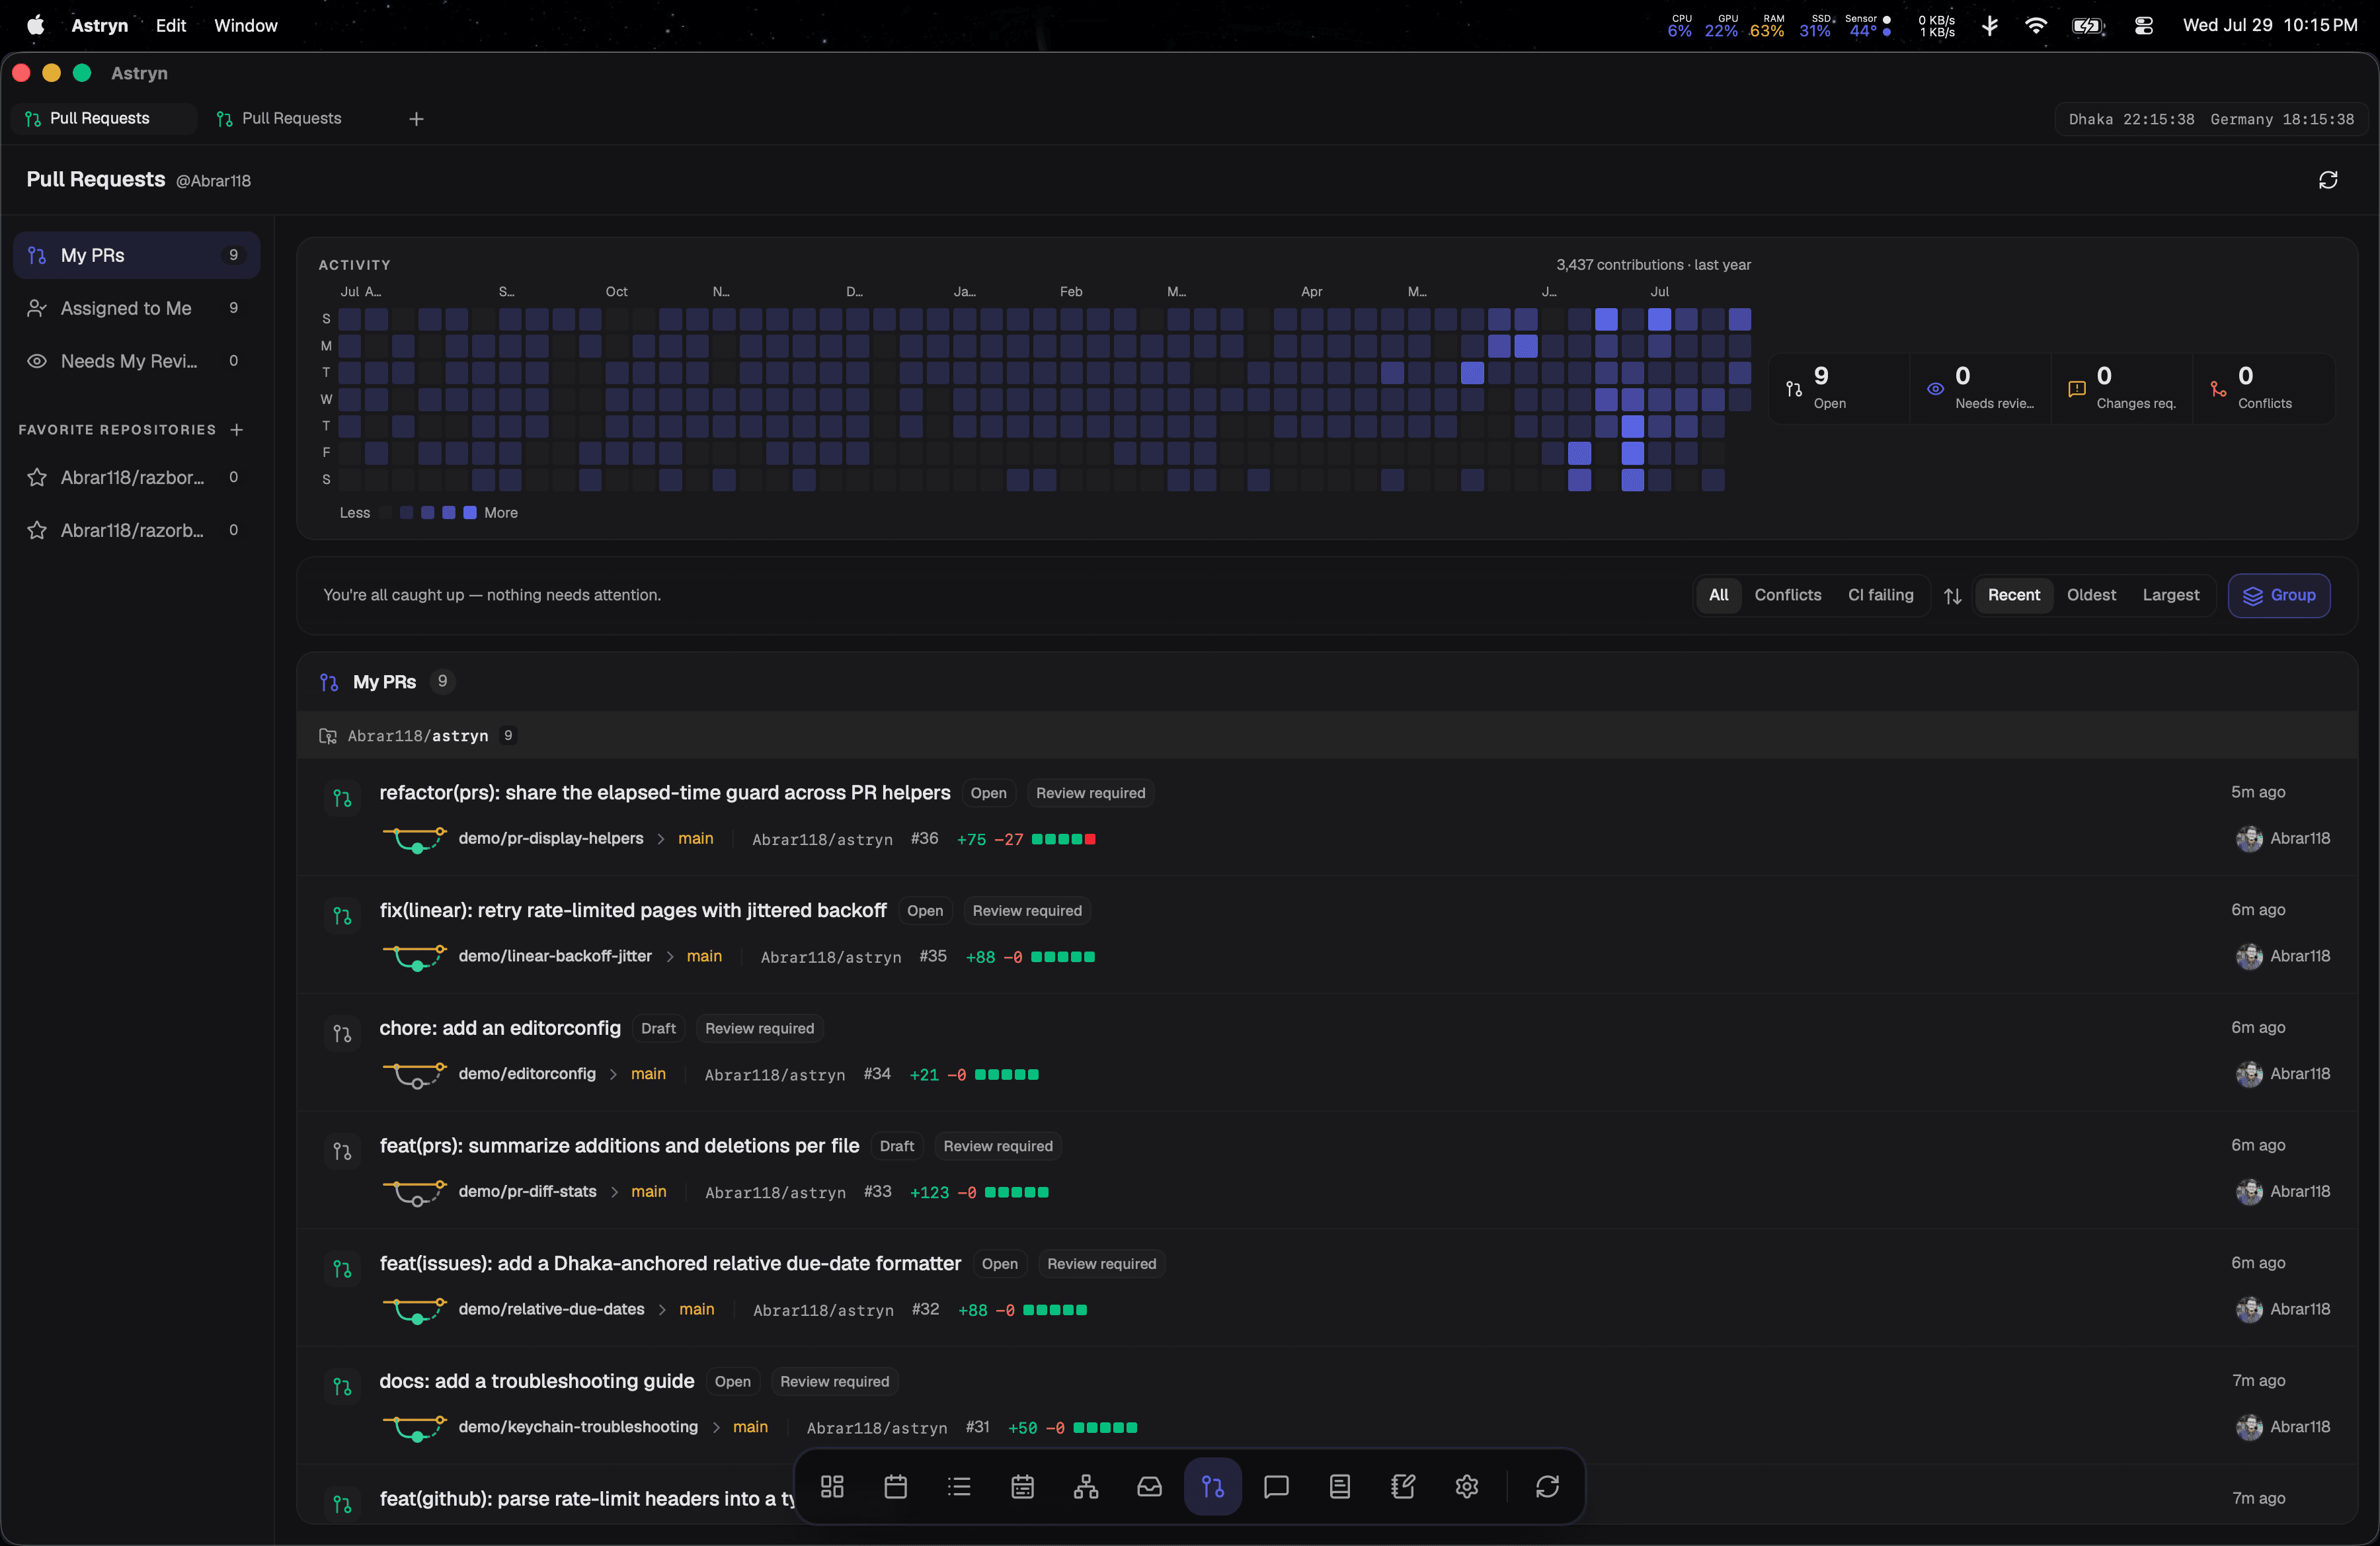Image resolution: width=2380 pixels, height=1546 pixels.
Task: Show Assigned to Me pull requests
Action: [137, 309]
